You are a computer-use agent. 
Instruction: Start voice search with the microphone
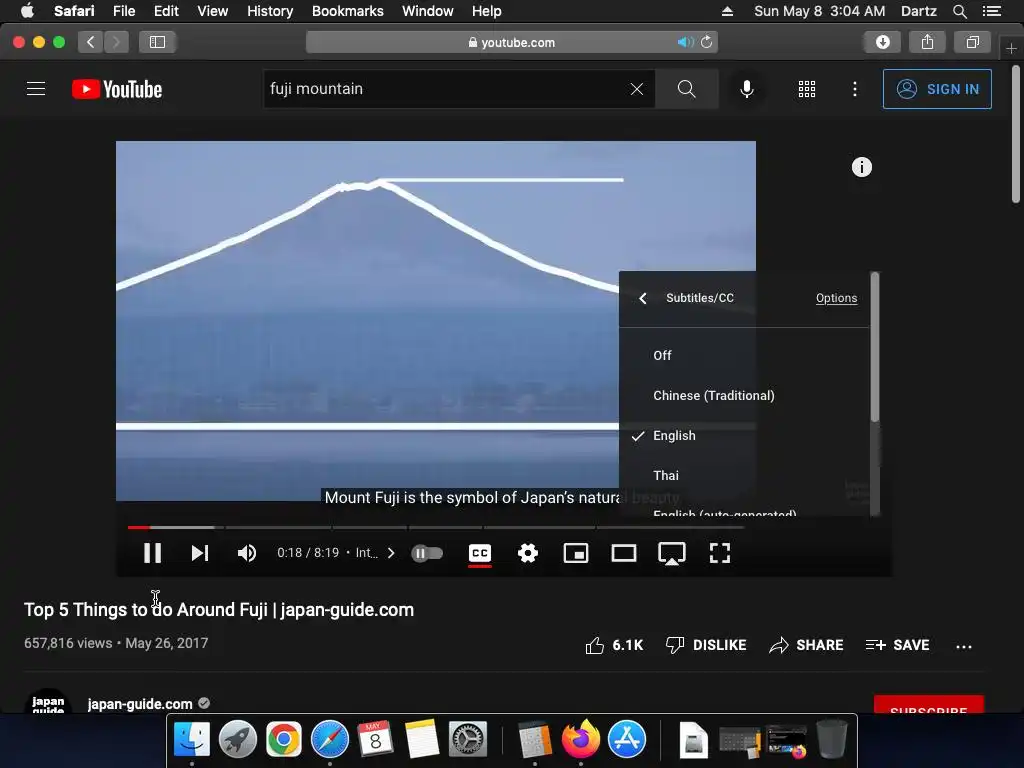746,89
